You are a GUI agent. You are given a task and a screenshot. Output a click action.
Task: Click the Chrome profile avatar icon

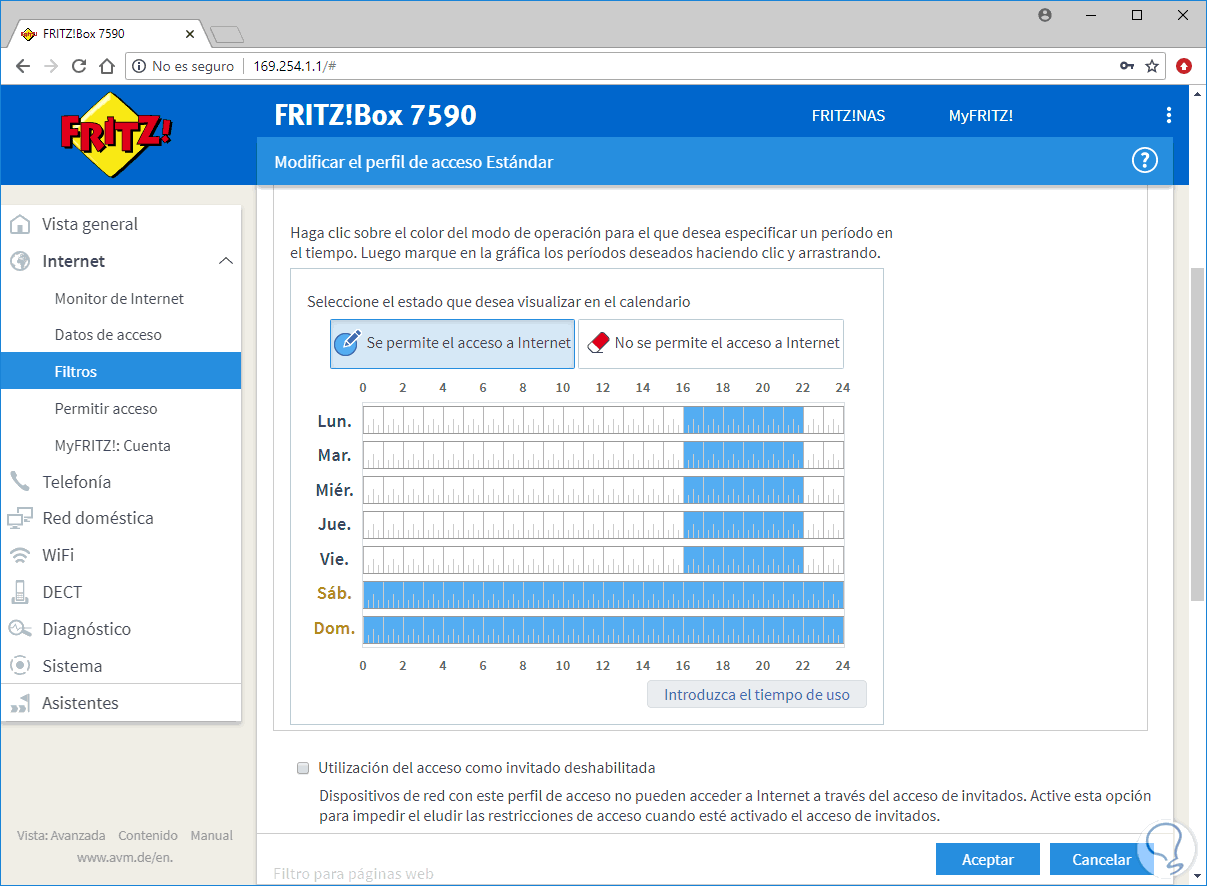coord(1045,15)
